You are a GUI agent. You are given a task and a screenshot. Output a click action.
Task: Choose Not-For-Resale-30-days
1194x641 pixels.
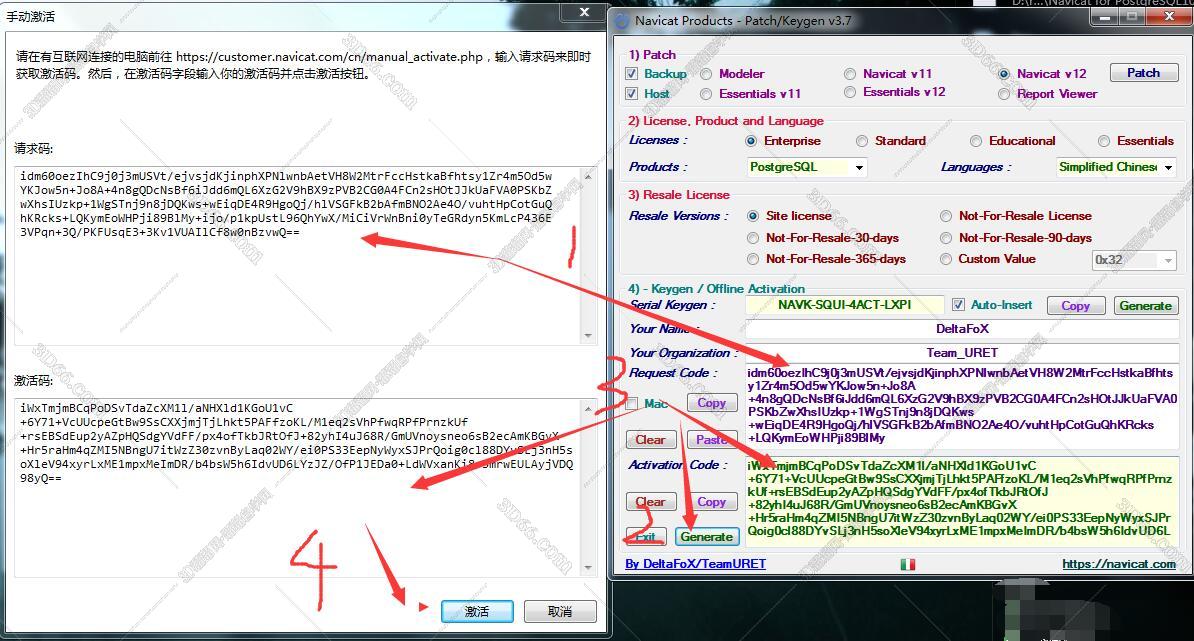(x=753, y=238)
